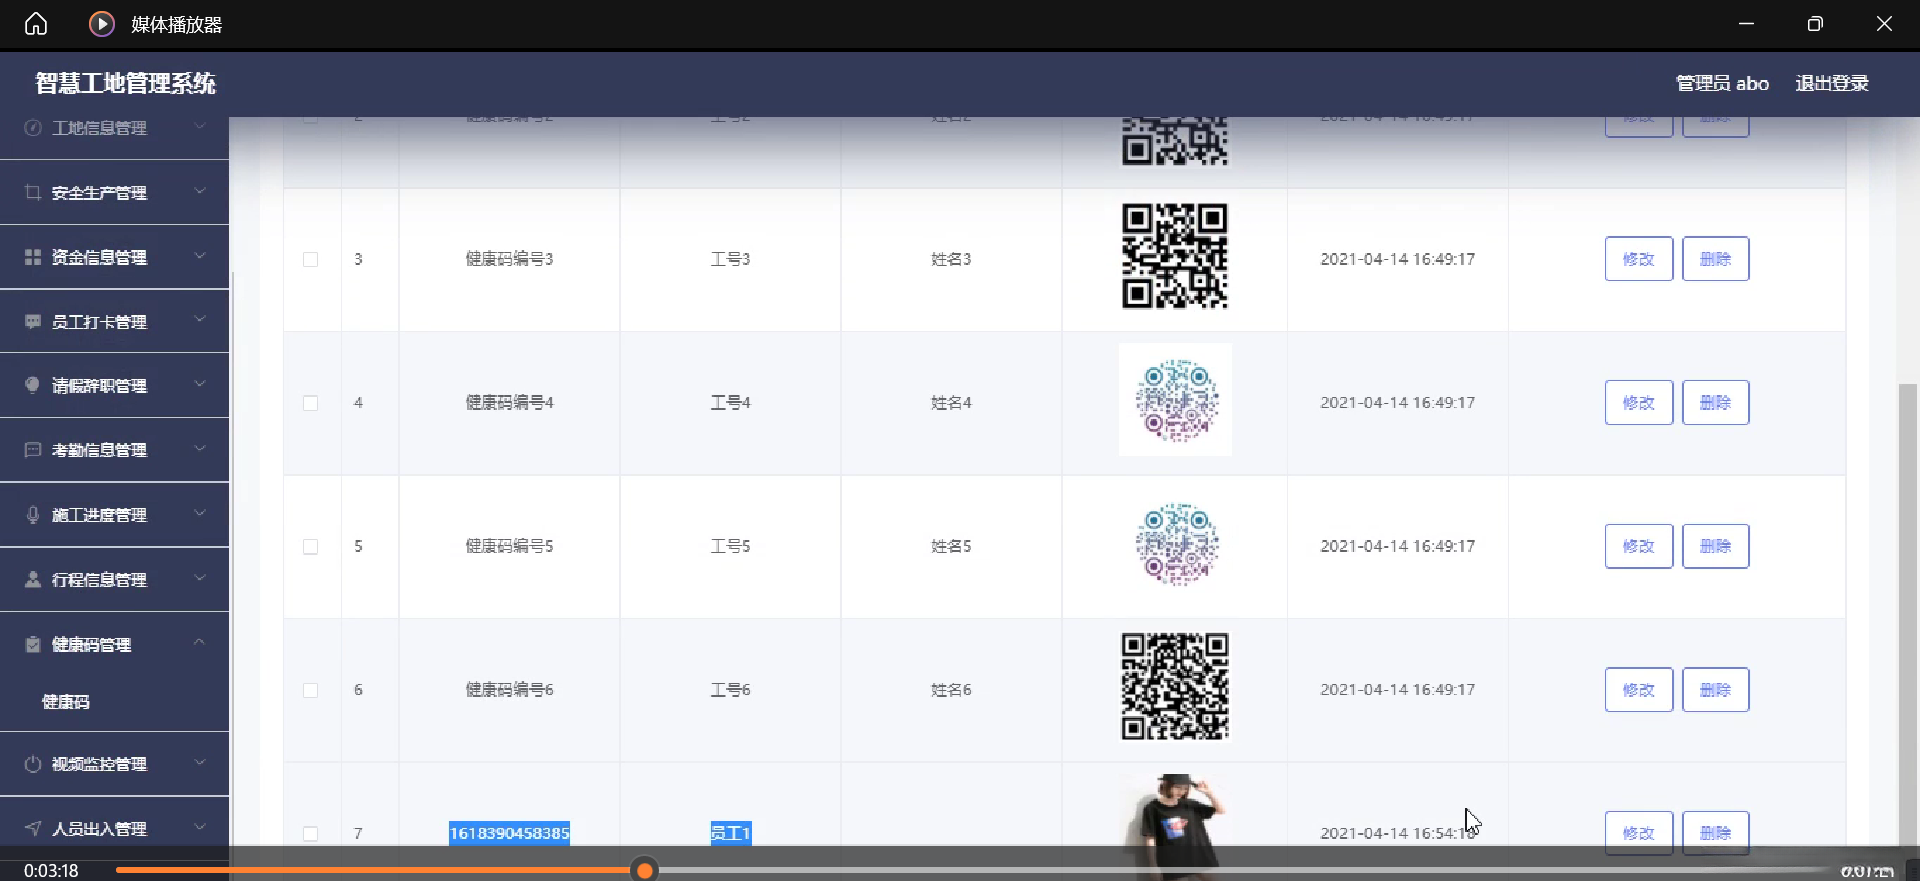1920x881 pixels.
Task: Click the QR code image in row 6
Action: 1175,686
